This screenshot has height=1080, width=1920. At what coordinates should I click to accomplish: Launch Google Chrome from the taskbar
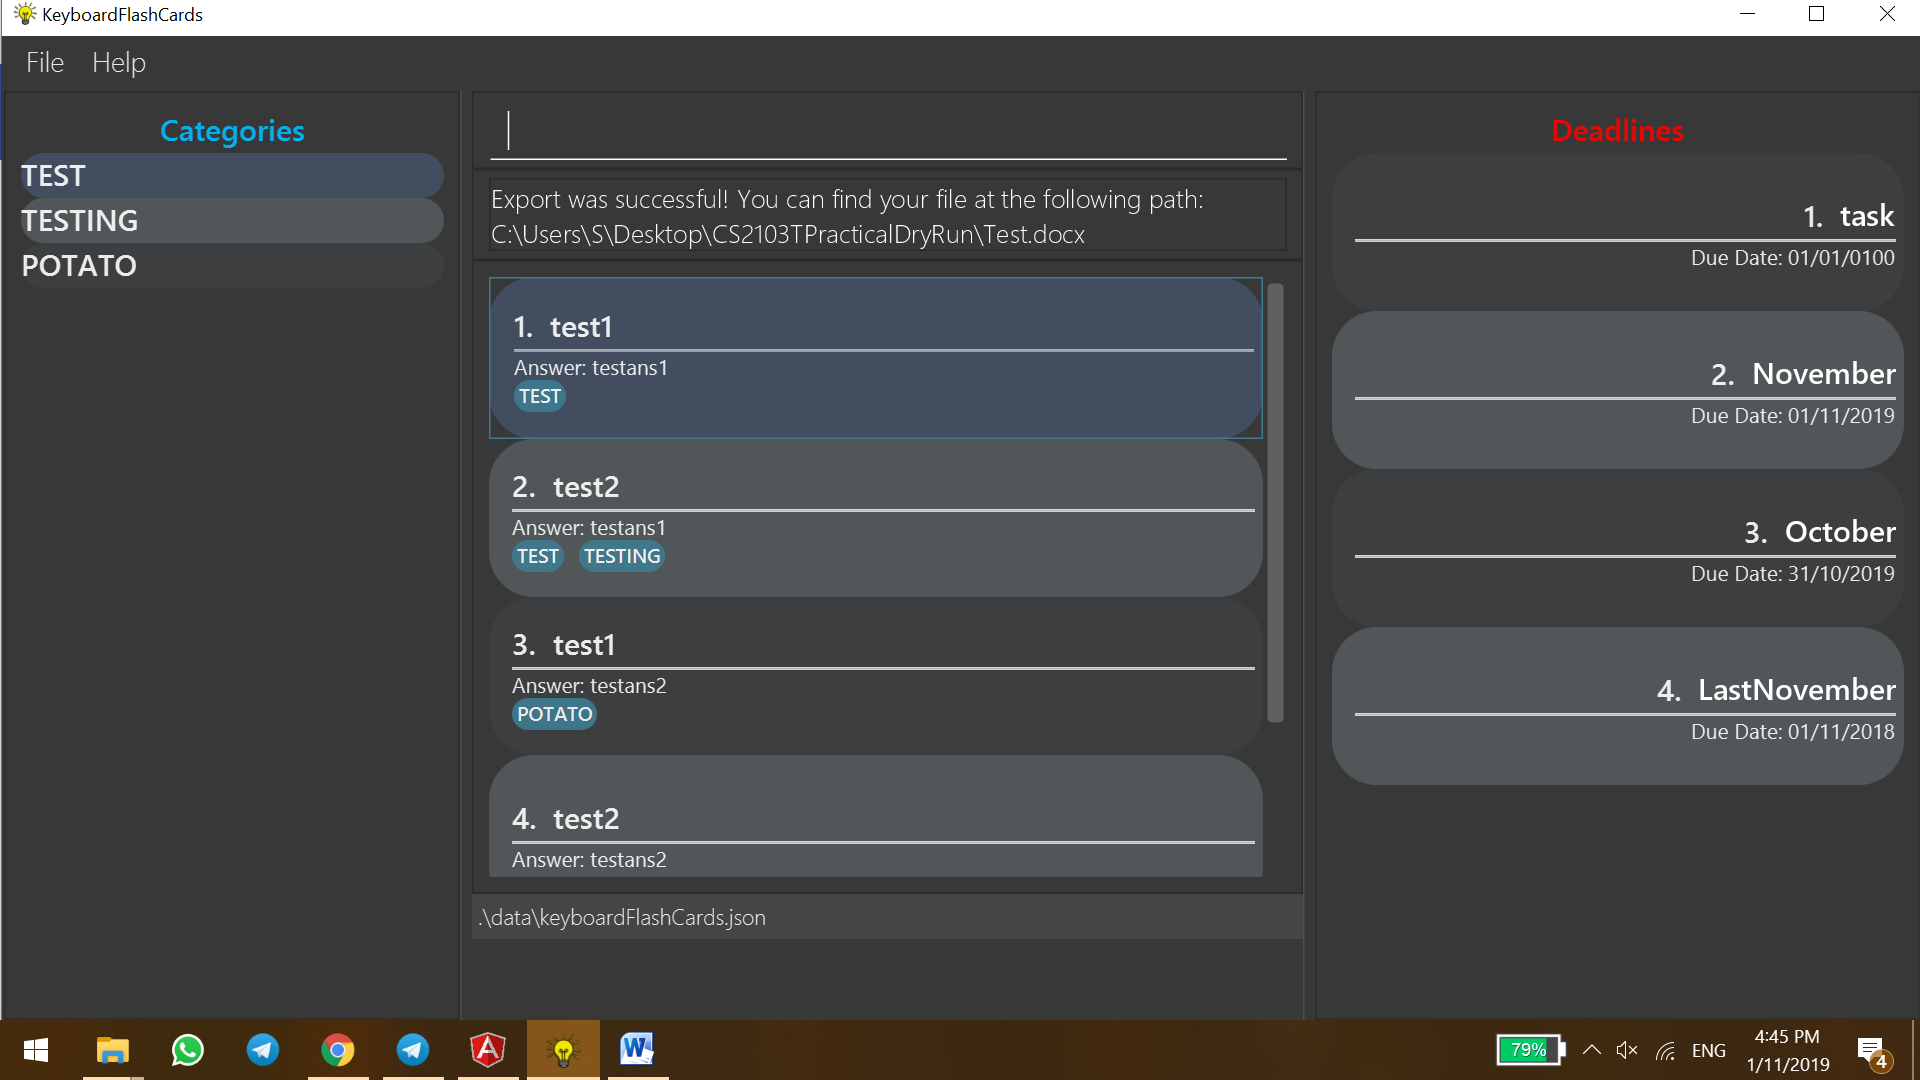(338, 1050)
